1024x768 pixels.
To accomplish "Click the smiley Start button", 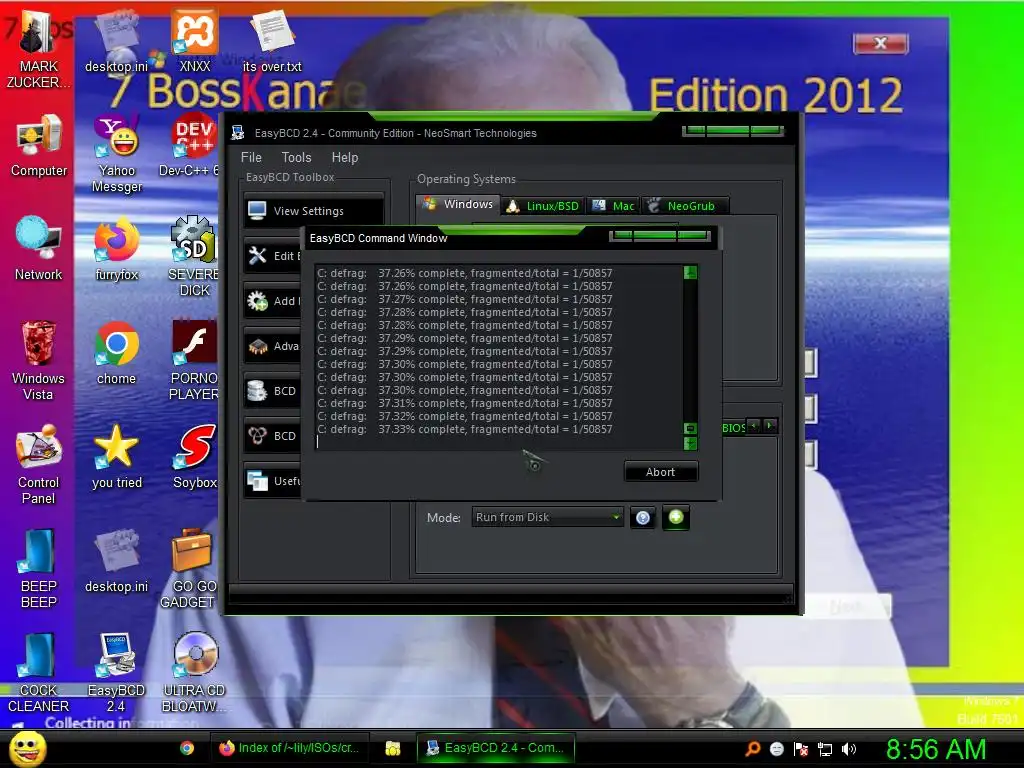I will tap(27, 748).
